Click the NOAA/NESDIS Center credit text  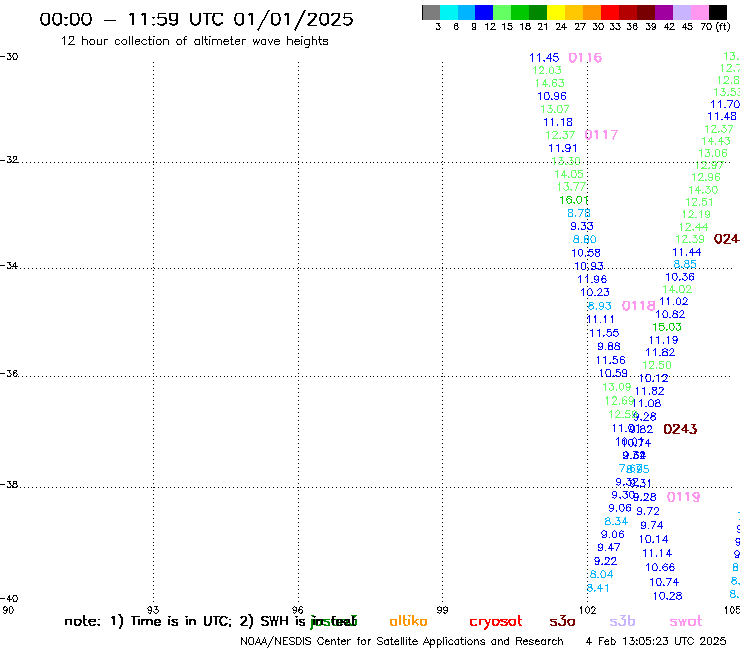pos(402,642)
